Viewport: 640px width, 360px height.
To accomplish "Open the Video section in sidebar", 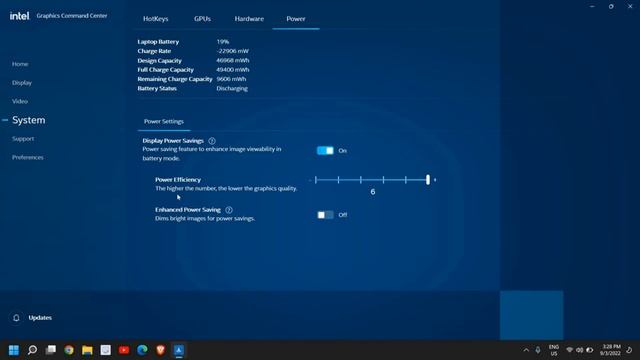I will click(x=20, y=101).
